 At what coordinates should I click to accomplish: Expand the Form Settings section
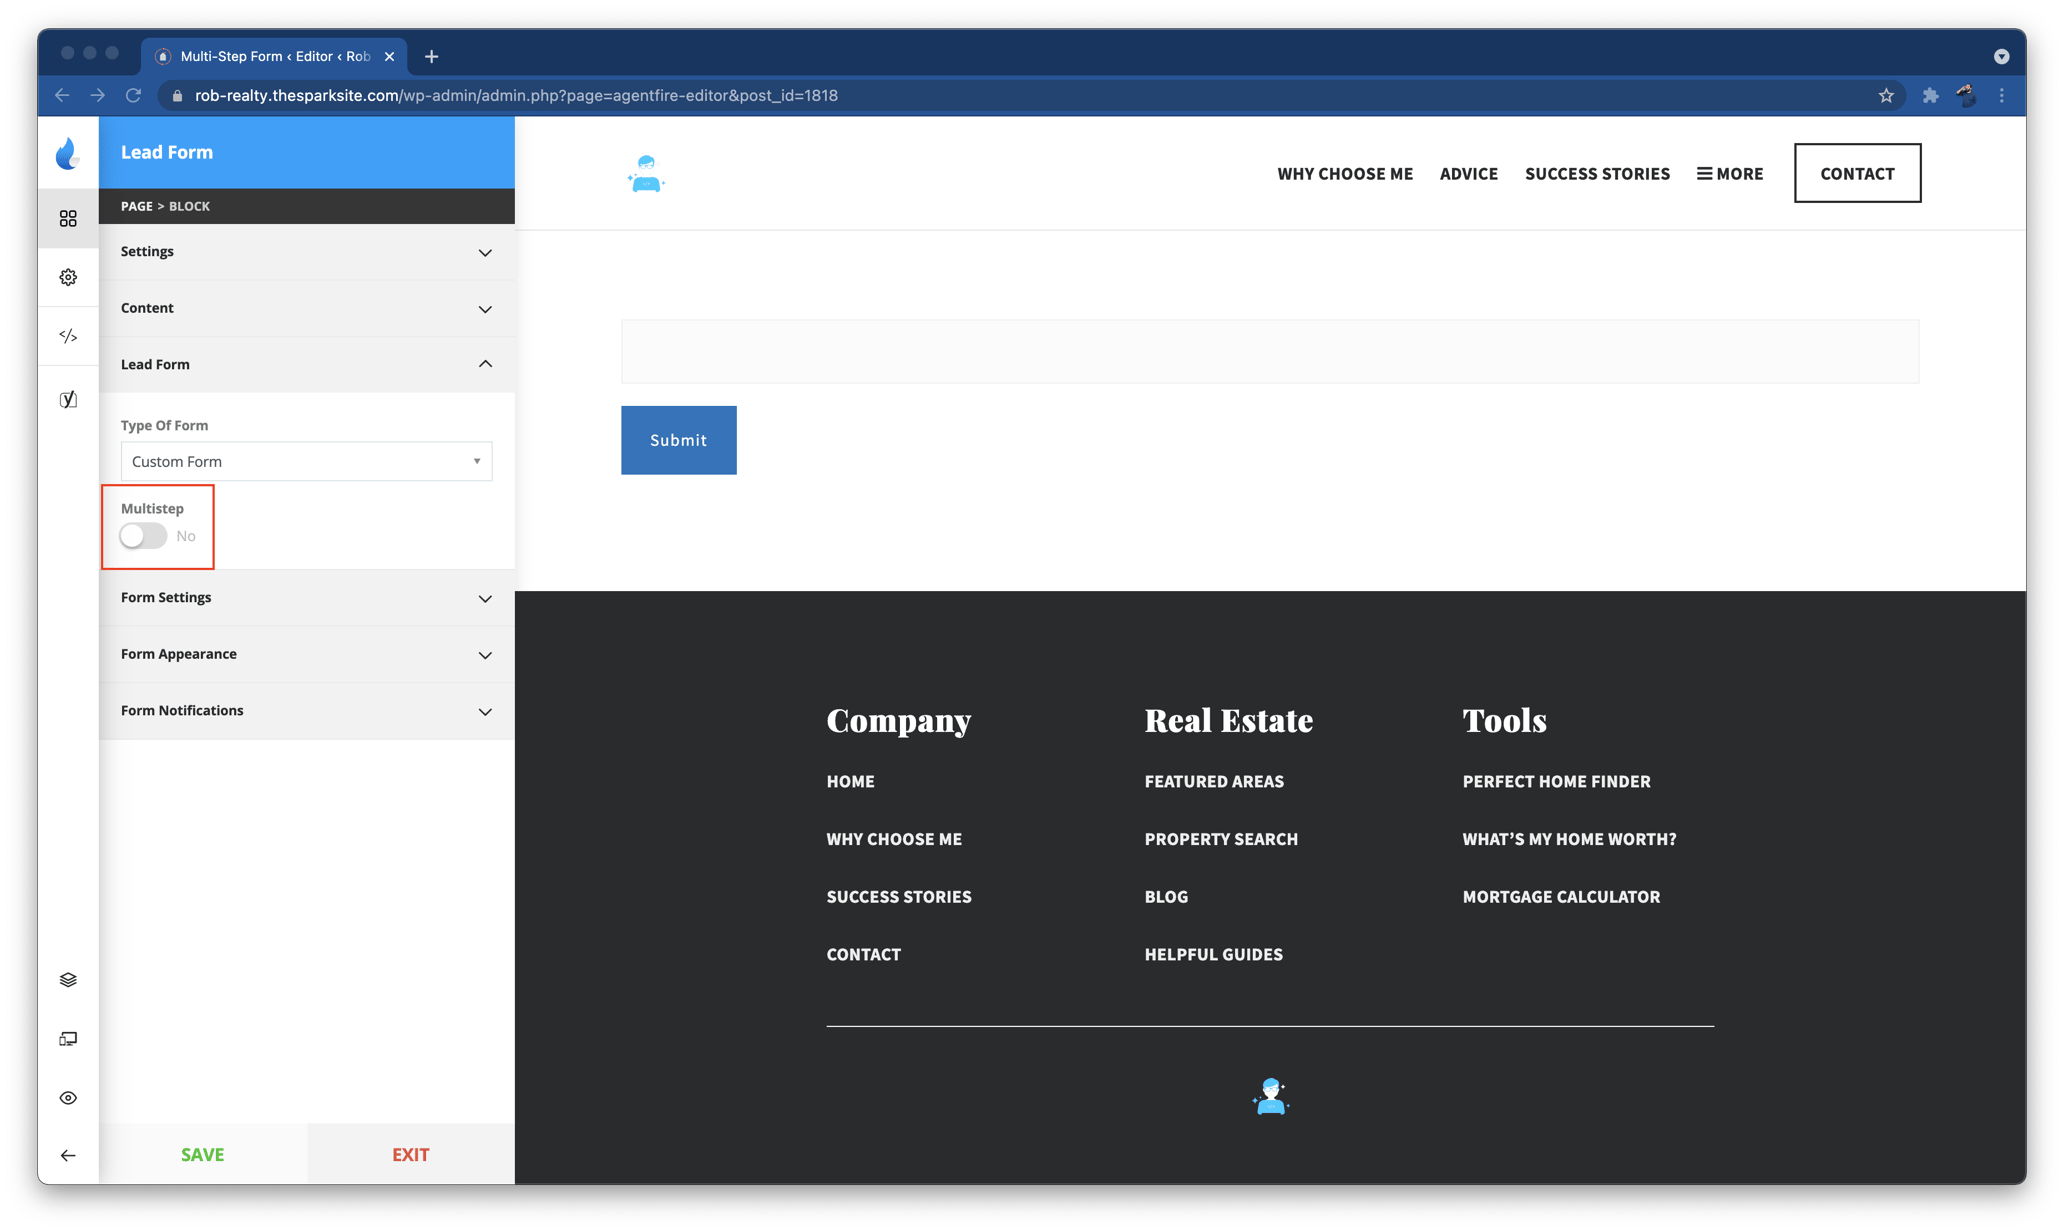[x=306, y=598]
